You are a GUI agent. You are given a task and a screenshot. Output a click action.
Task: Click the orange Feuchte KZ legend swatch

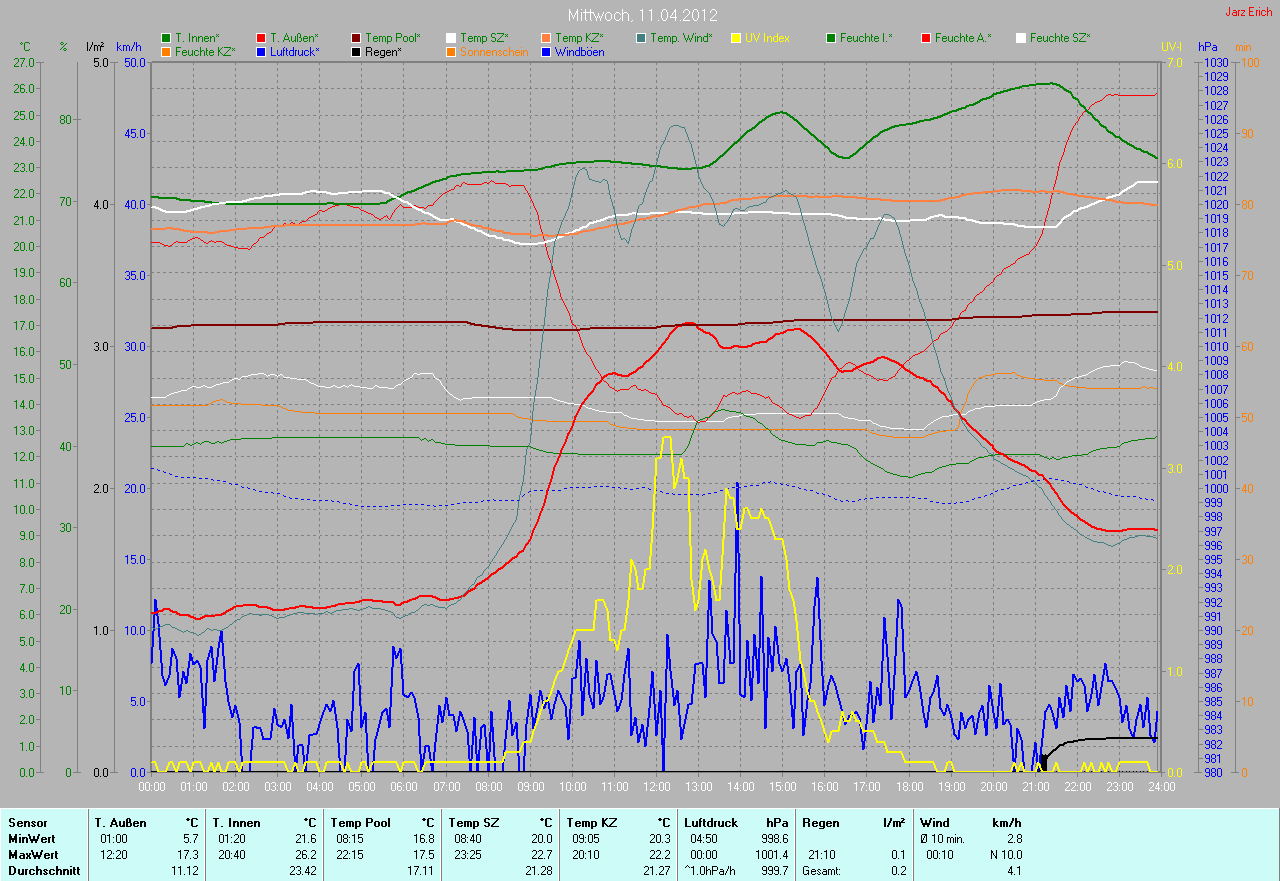[166, 51]
